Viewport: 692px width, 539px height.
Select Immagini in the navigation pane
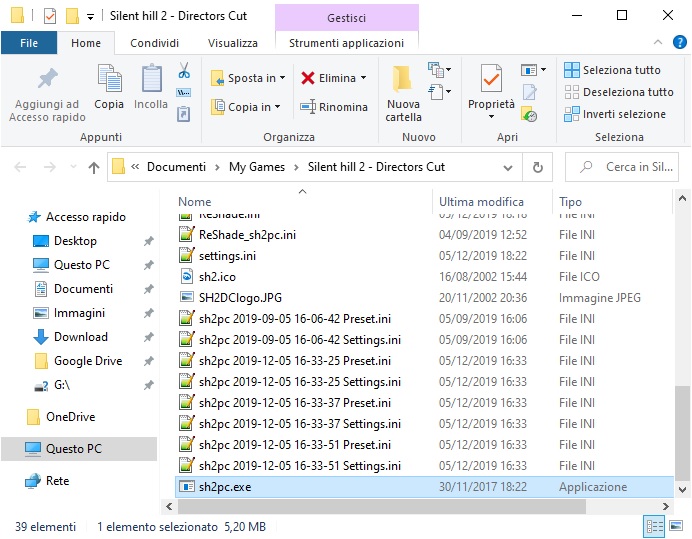(x=79, y=313)
